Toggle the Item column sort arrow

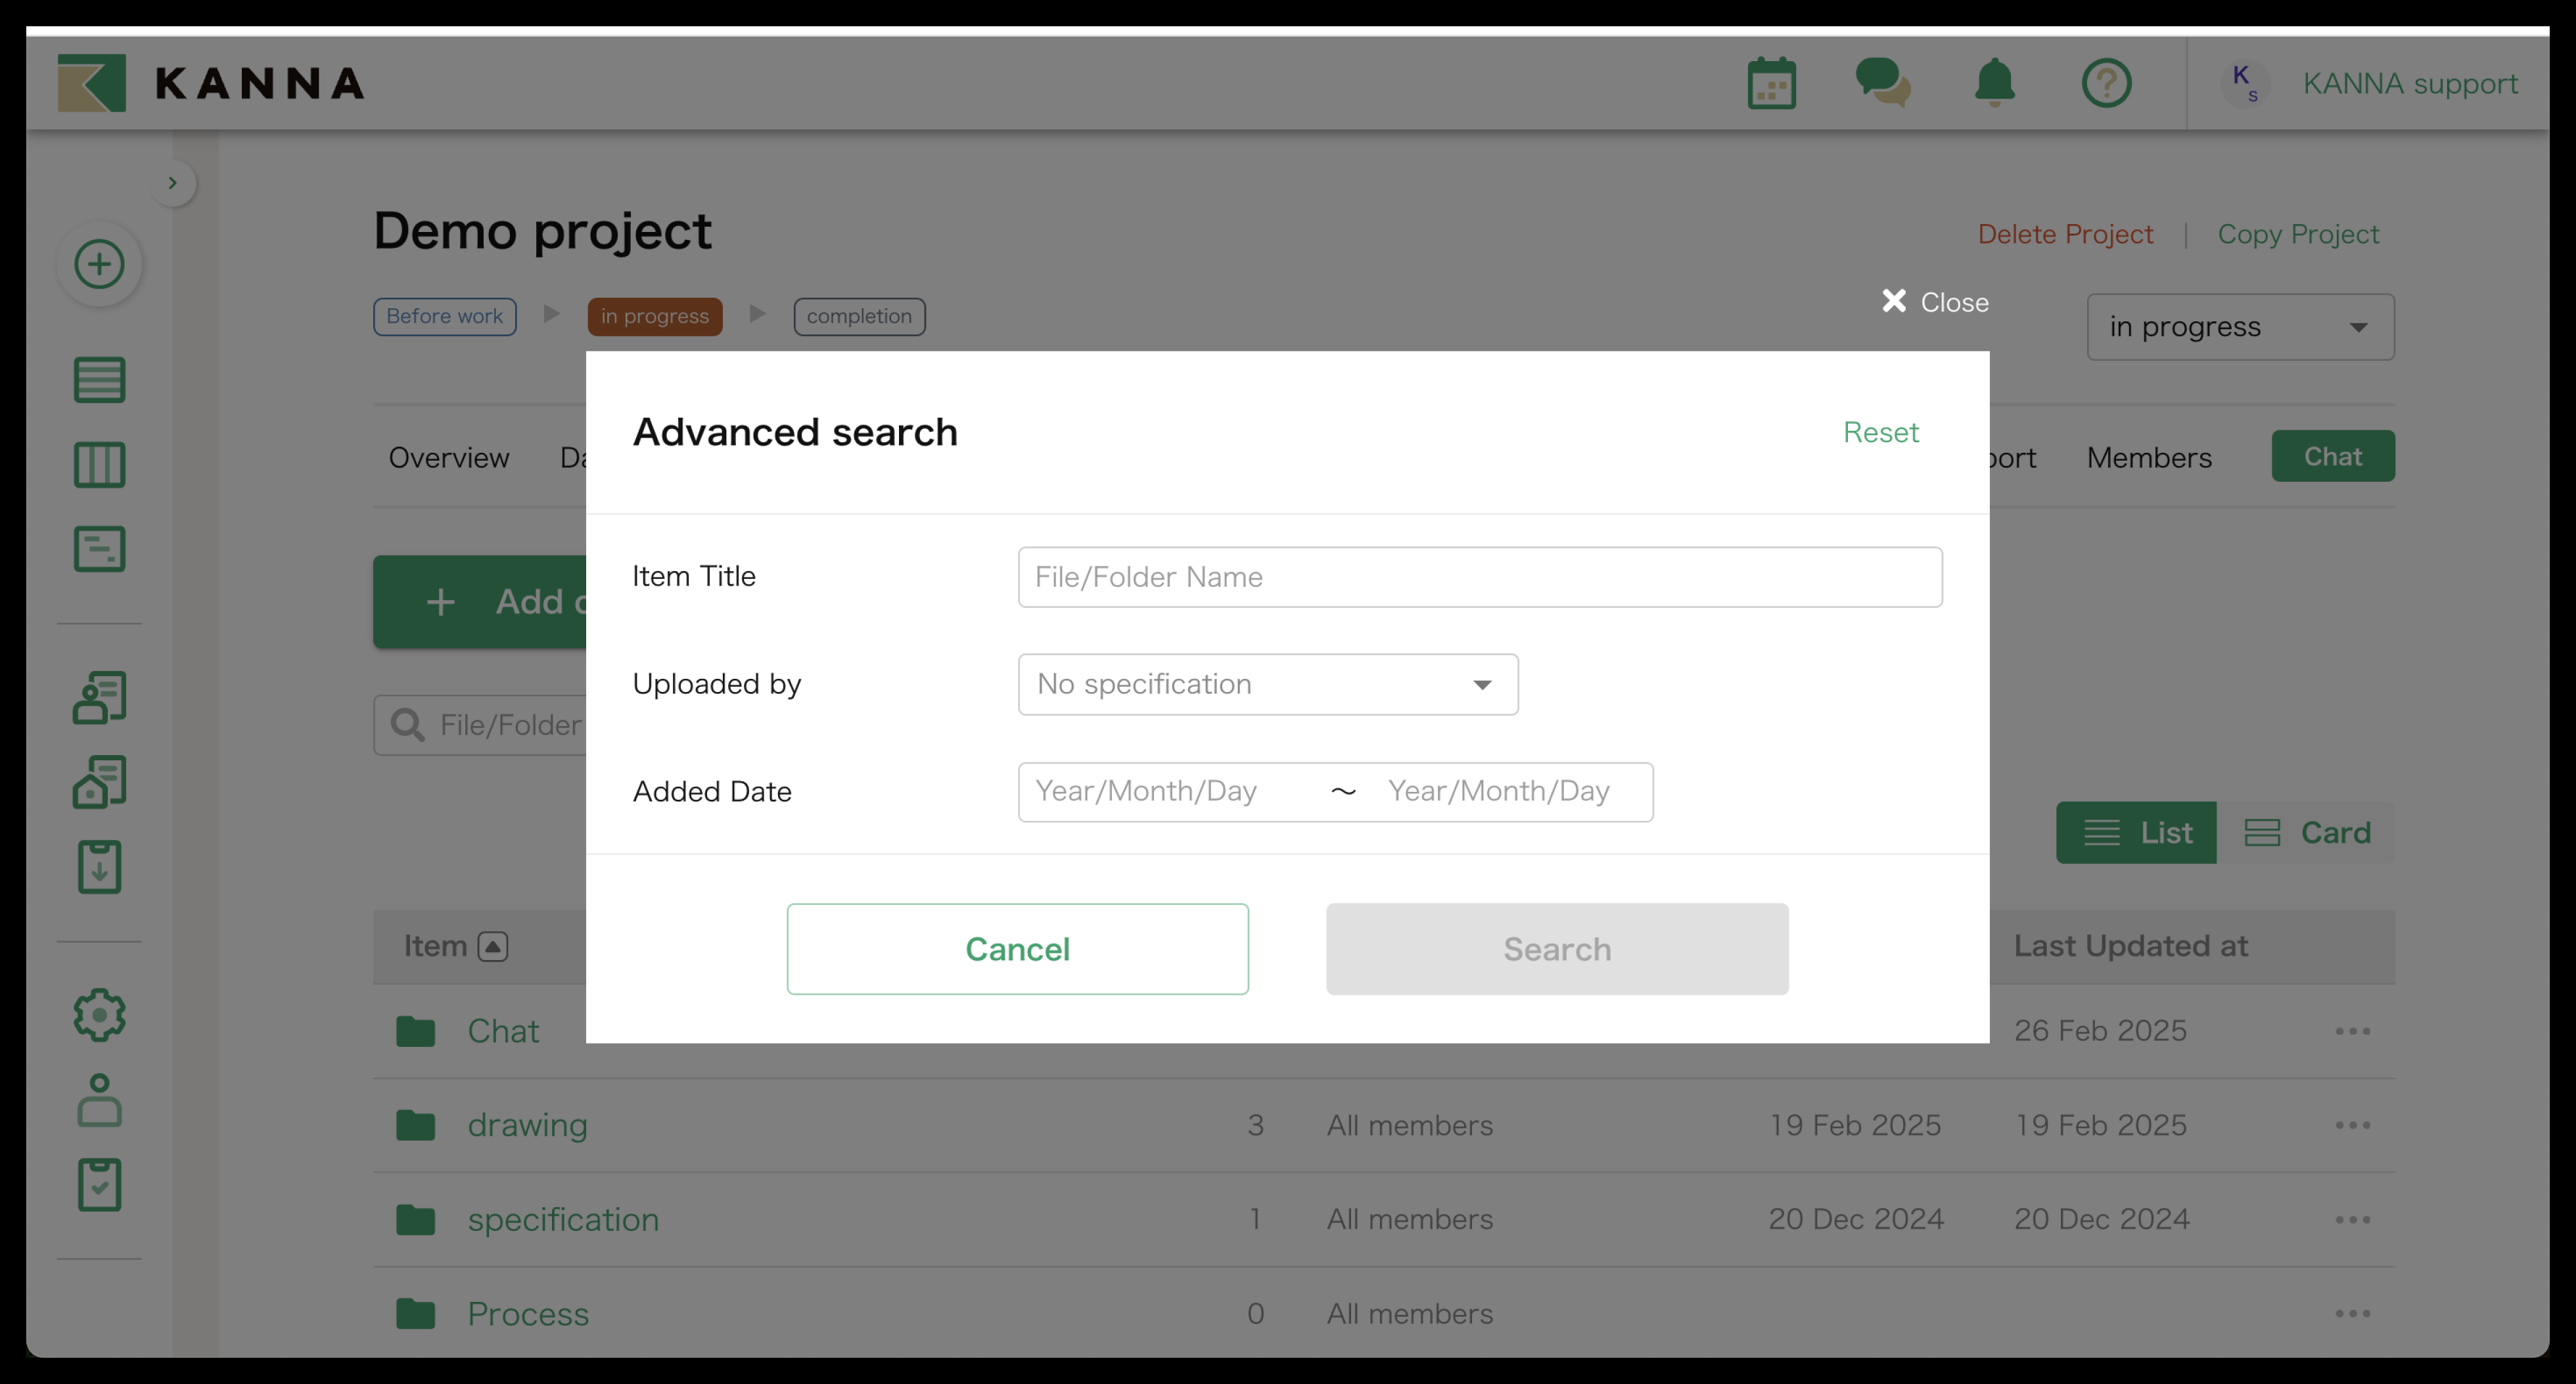(x=493, y=946)
